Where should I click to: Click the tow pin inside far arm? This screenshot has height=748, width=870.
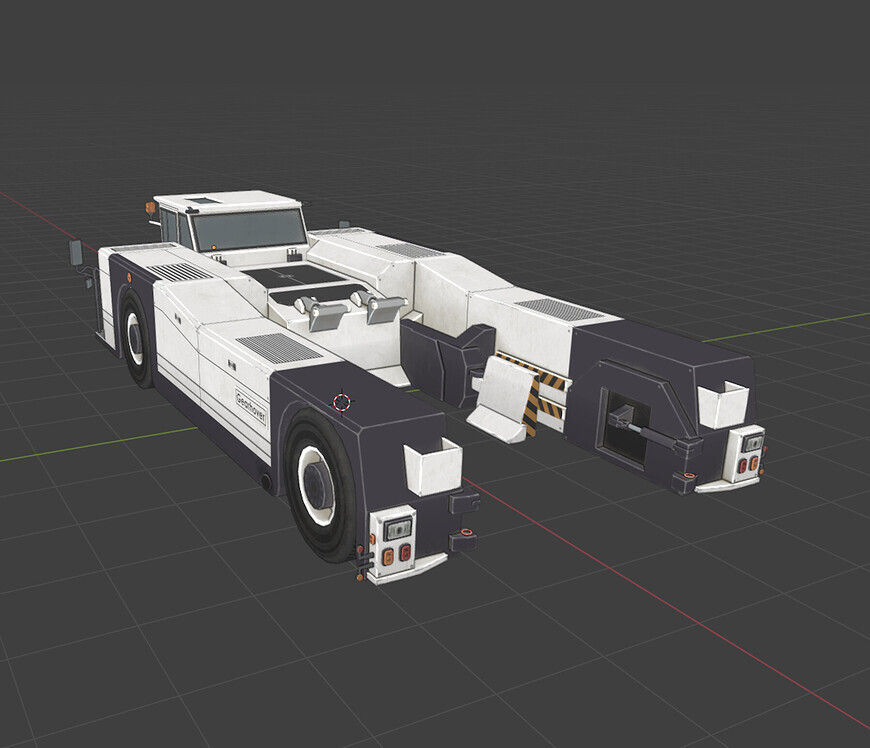(640, 429)
